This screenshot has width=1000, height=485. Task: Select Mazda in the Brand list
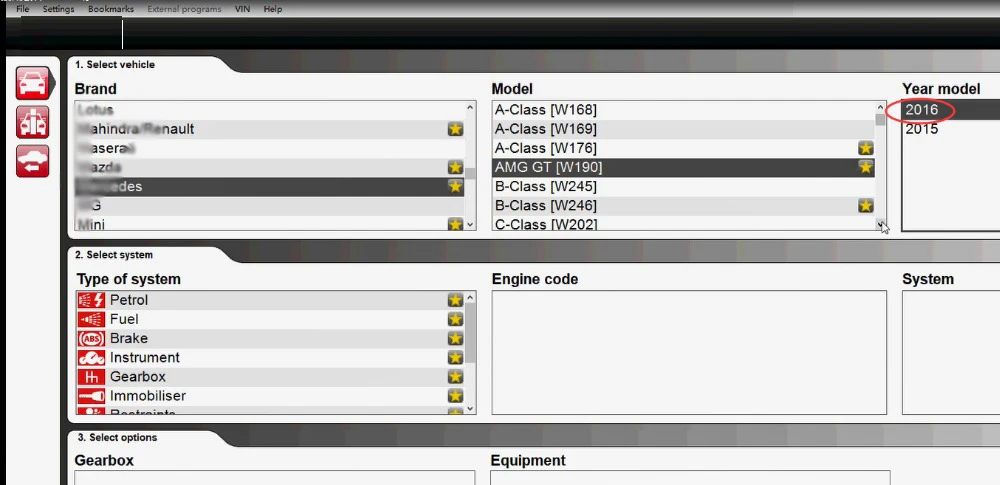(x=270, y=168)
